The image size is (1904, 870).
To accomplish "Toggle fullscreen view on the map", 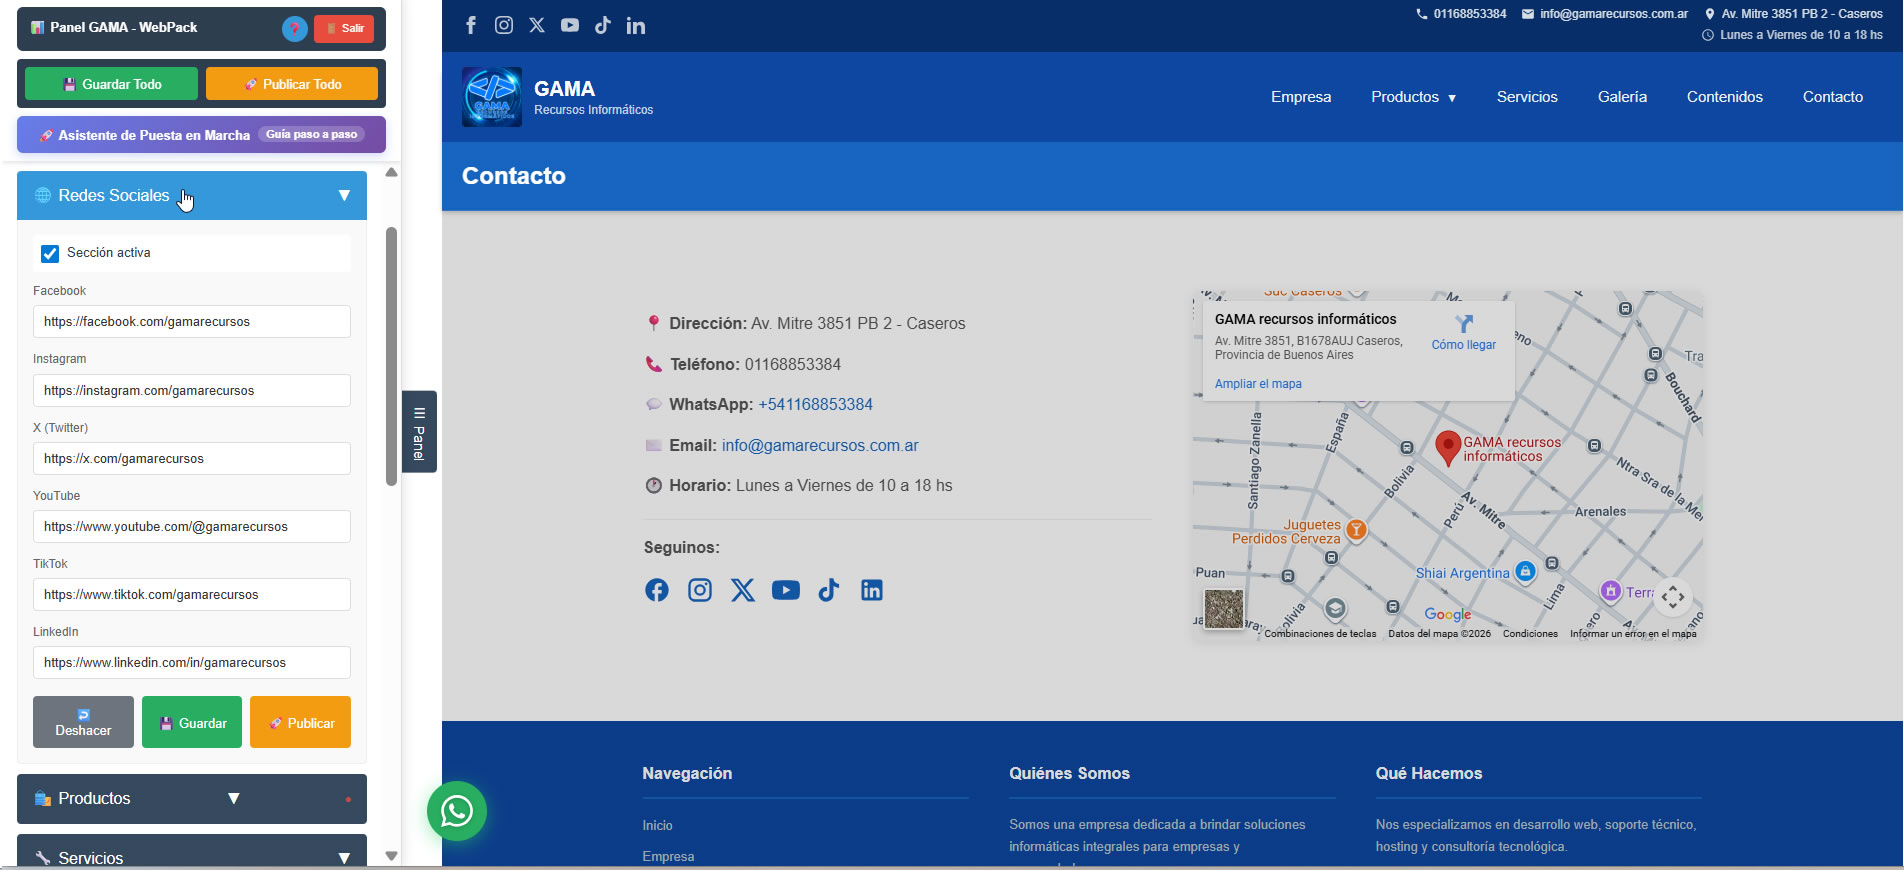I will click(1672, 597).
